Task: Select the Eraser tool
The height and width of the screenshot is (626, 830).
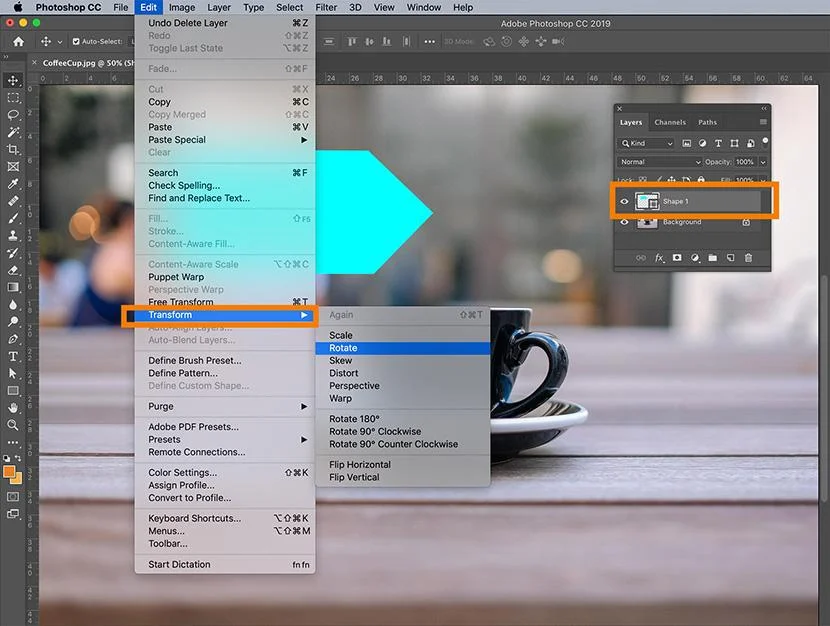Action: click(x=13, y=270)
